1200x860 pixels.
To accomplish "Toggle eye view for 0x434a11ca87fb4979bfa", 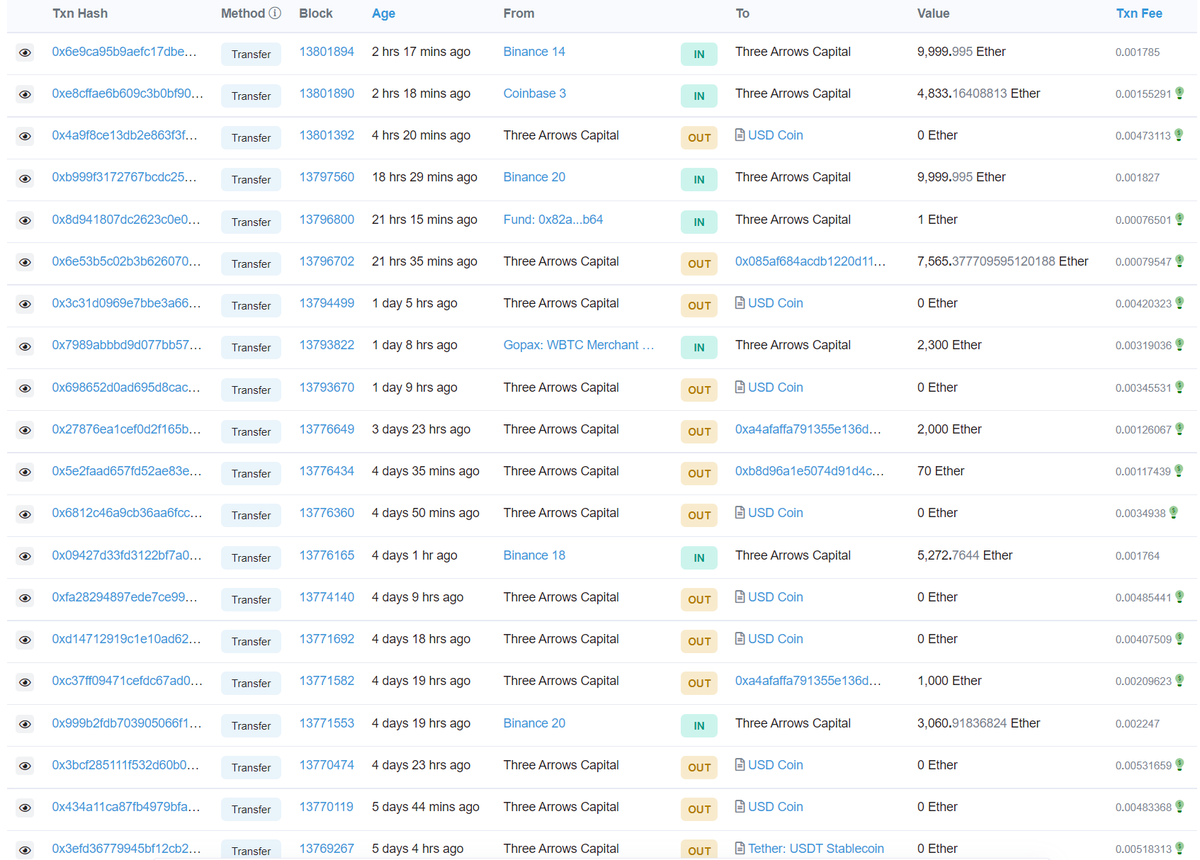I will (x=25, y=809).
